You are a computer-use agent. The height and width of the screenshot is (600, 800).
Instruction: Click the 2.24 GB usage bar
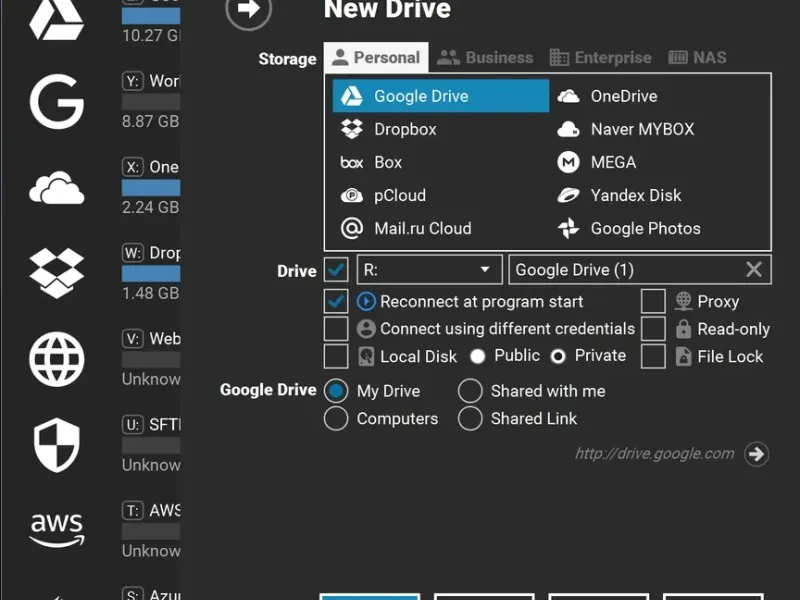click(x=151, y=188)
